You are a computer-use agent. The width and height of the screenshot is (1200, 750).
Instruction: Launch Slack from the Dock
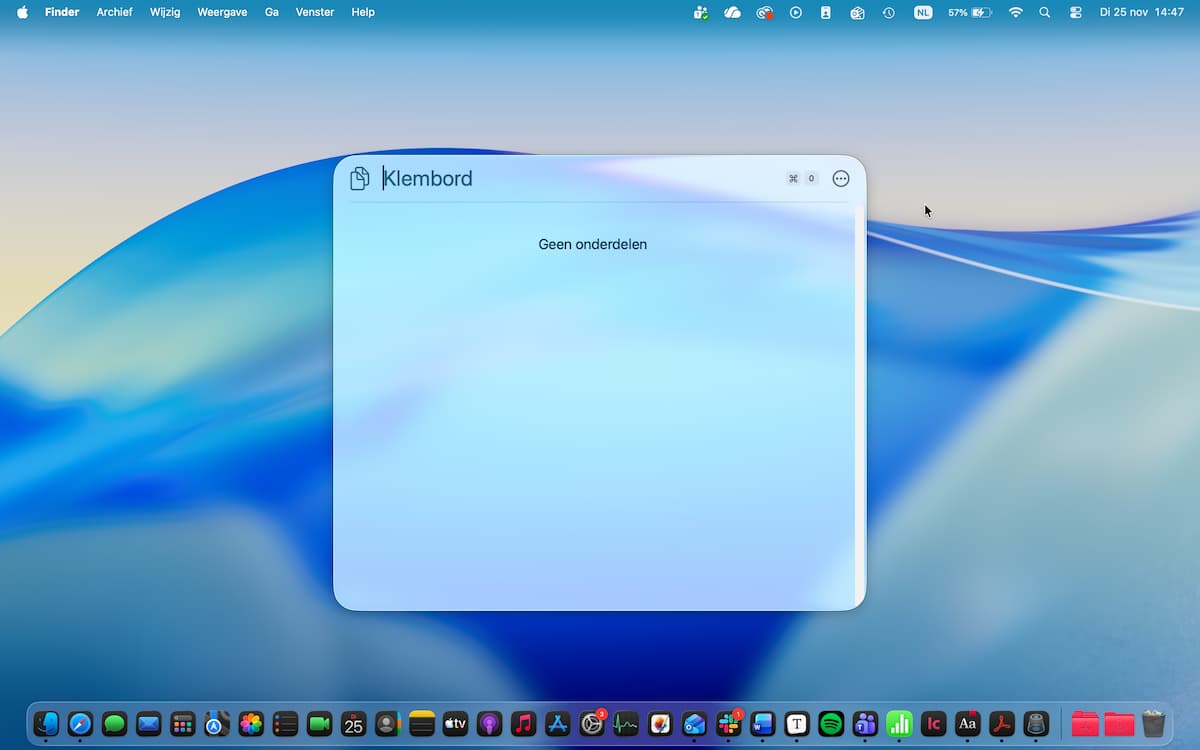coord(729,723)
